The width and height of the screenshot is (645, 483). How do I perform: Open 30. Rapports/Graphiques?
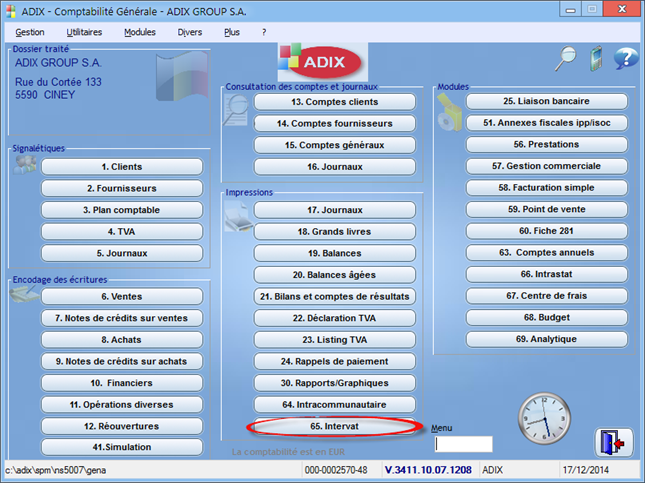click(335, 383)
